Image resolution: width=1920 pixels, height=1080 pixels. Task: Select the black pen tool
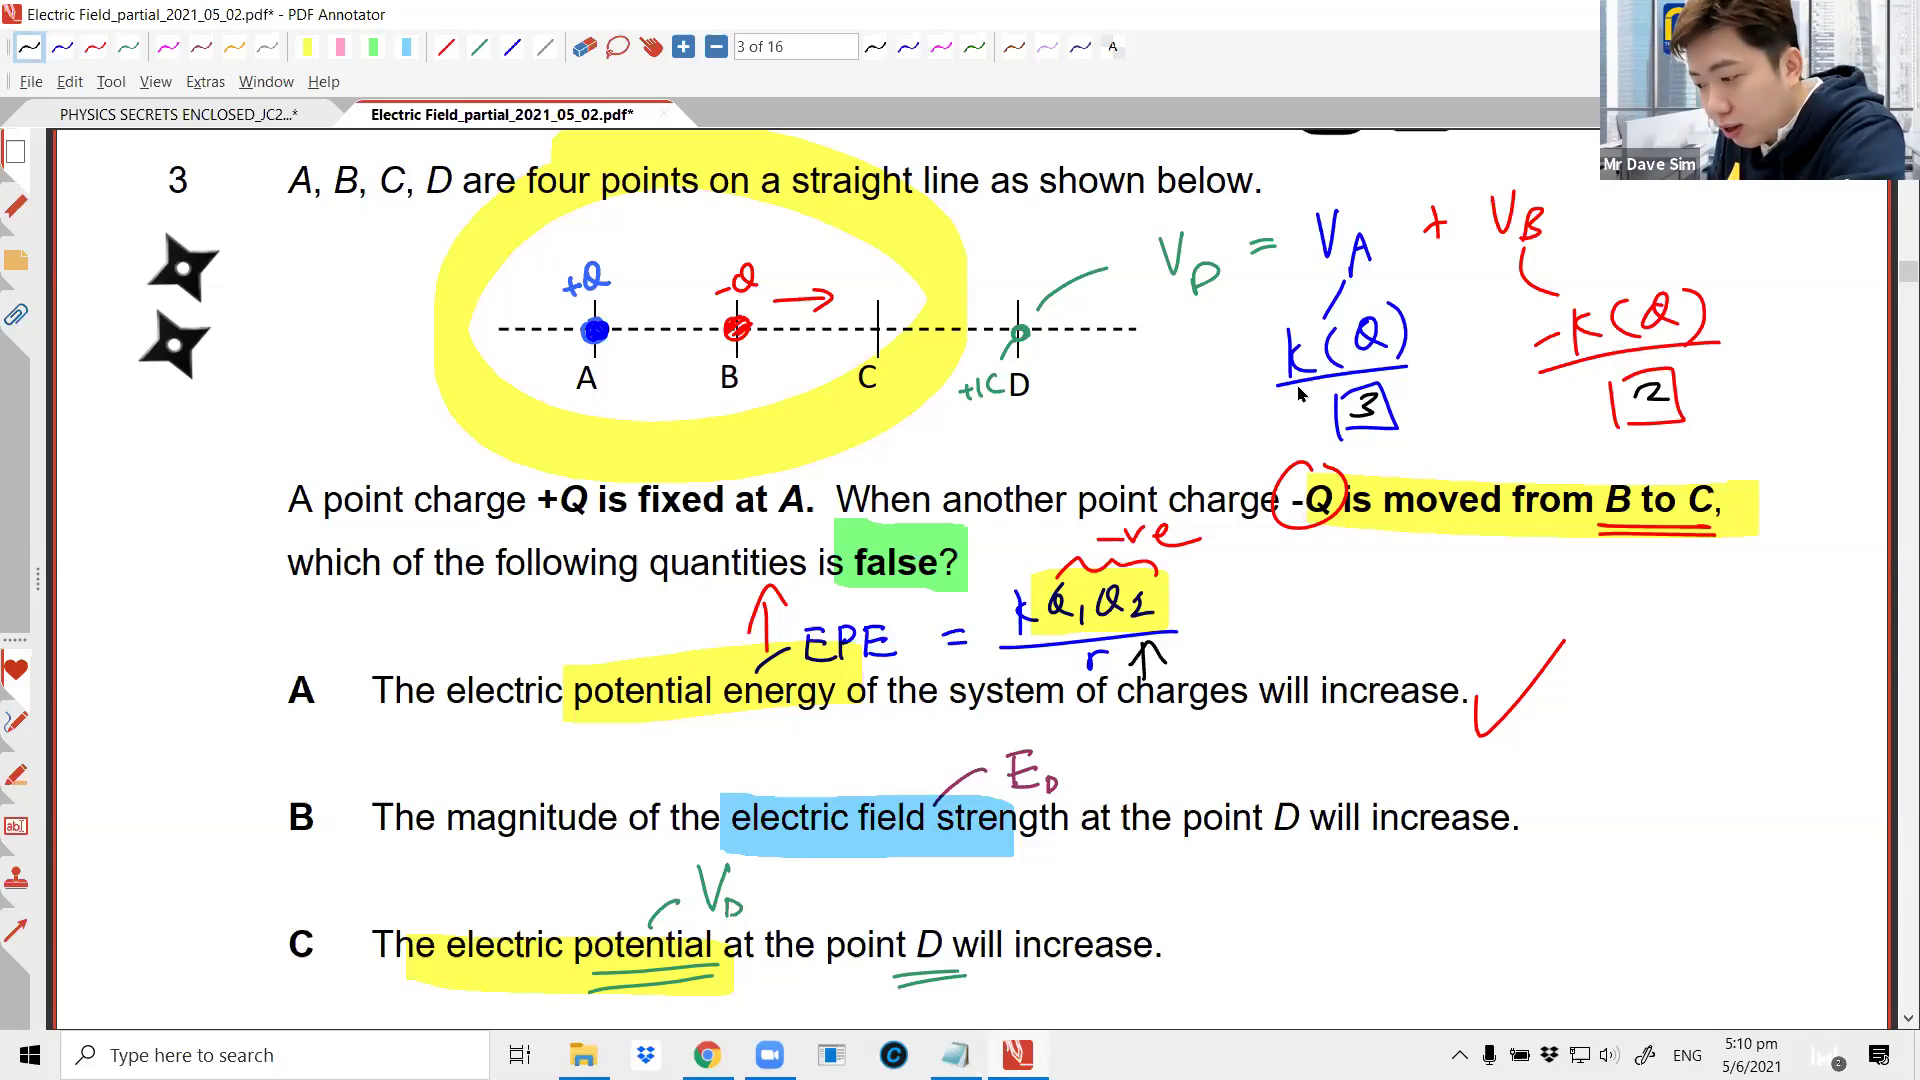(x=28, y=47)
